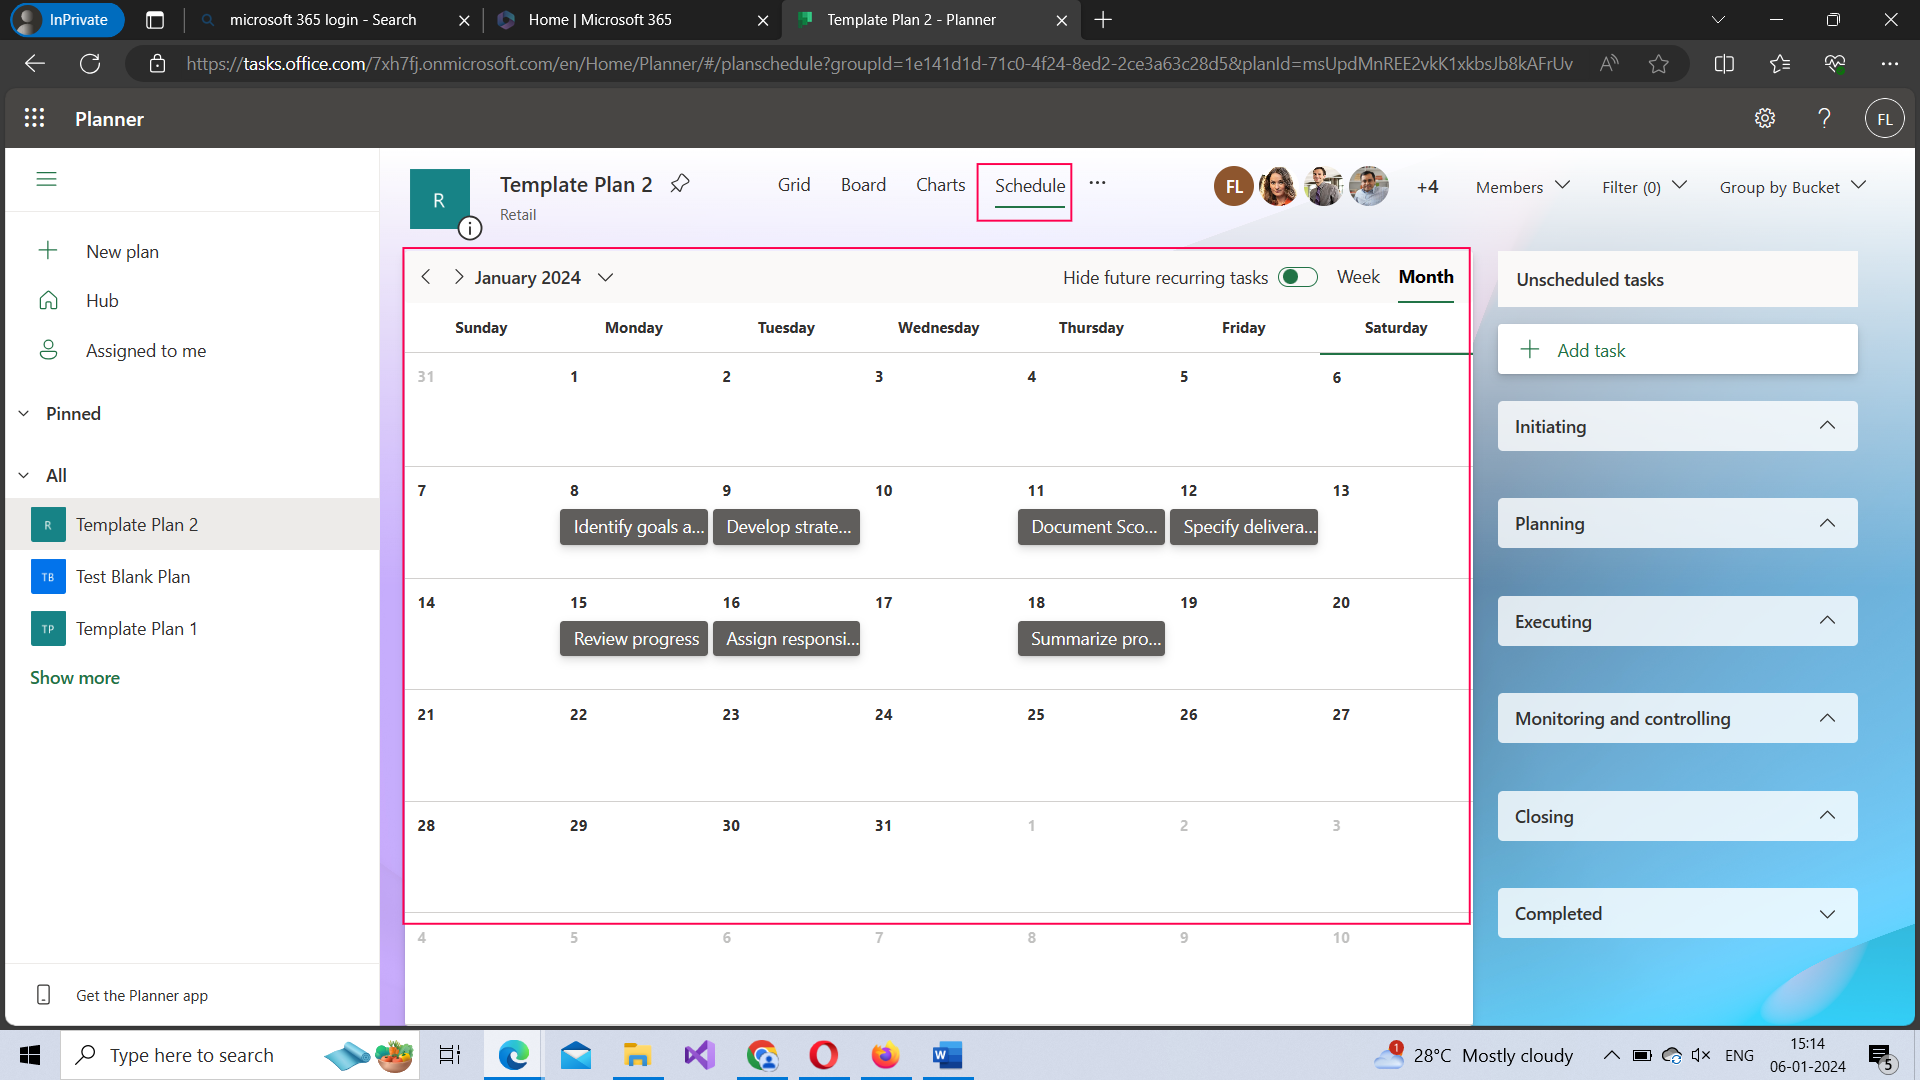Open the FL account profile circle
1920x1080 pixels.
[x=1884, y=119]
